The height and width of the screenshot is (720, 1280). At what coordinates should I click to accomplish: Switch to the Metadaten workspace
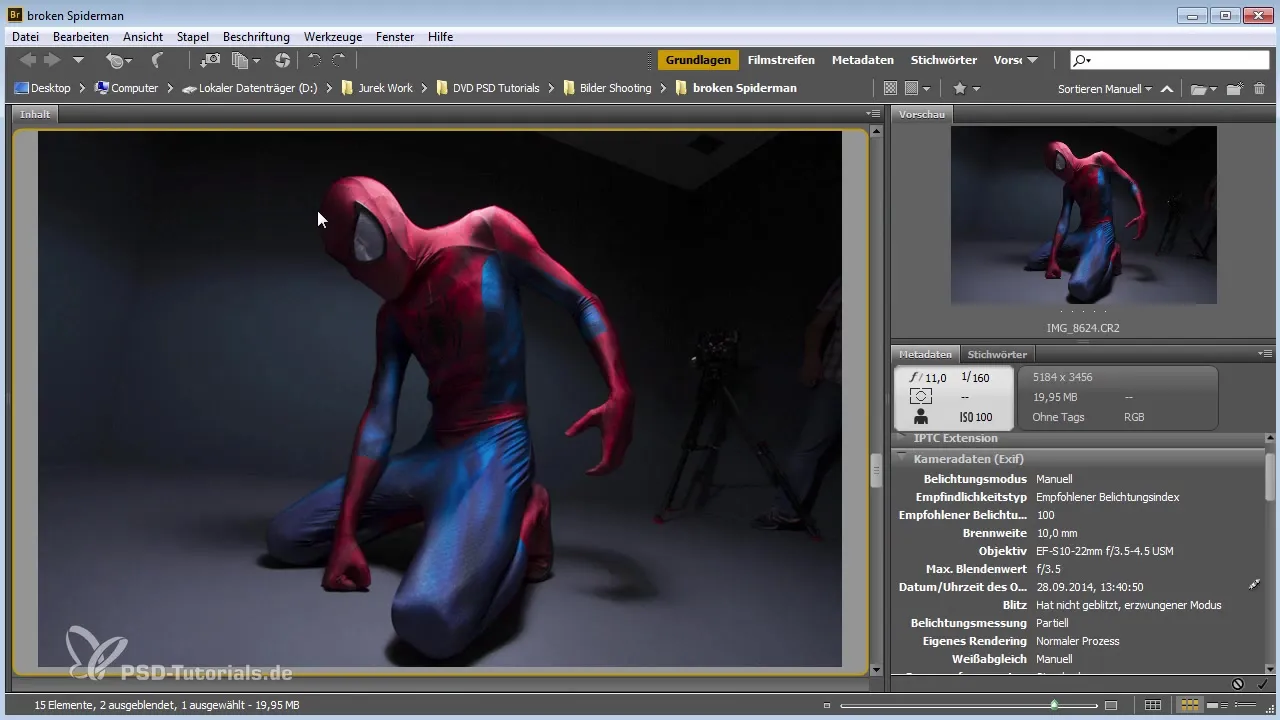click(863, 60)
